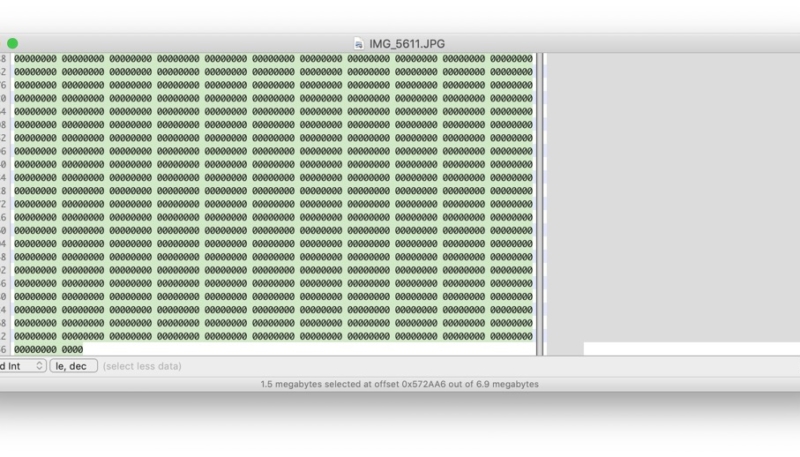Screen dimensions: 800x457
Task: Click the "(select less data)" inspector field
Action: [x=142, y=366]
